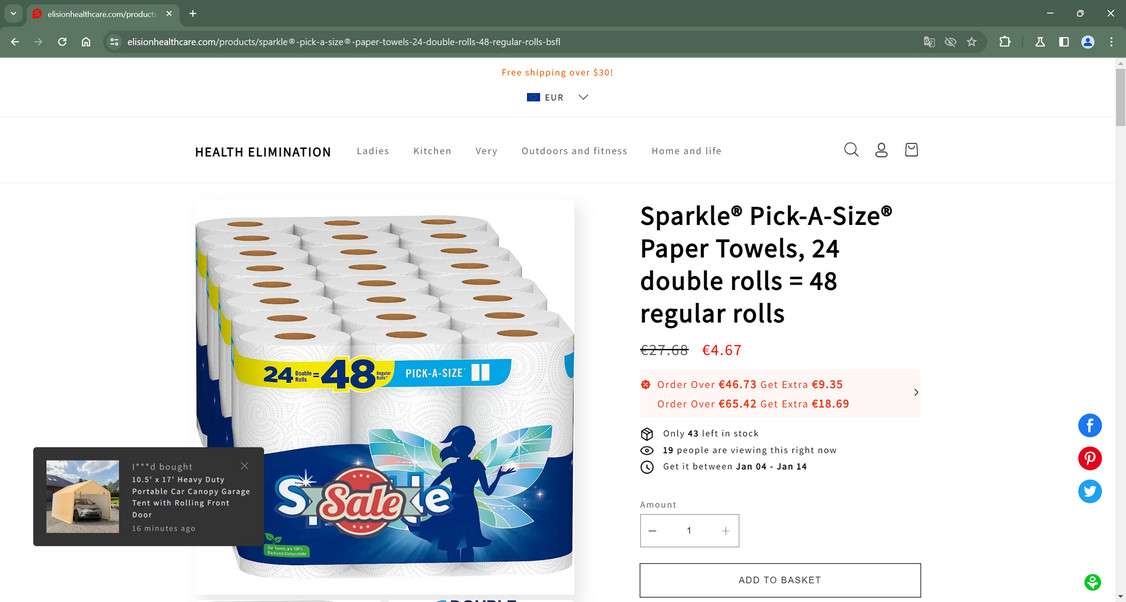The width and height of the screenshot is (1126, 602).
Task: Share product on Pinterest
Action: [x=1089, y=458]
